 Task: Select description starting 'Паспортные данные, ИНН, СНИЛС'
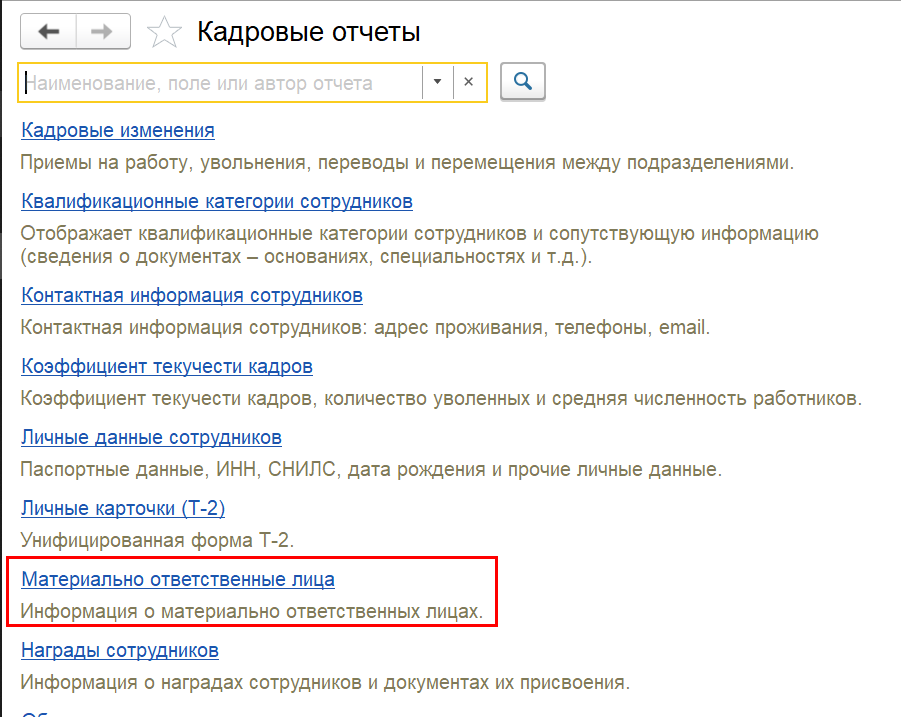[x=371, y=470]
